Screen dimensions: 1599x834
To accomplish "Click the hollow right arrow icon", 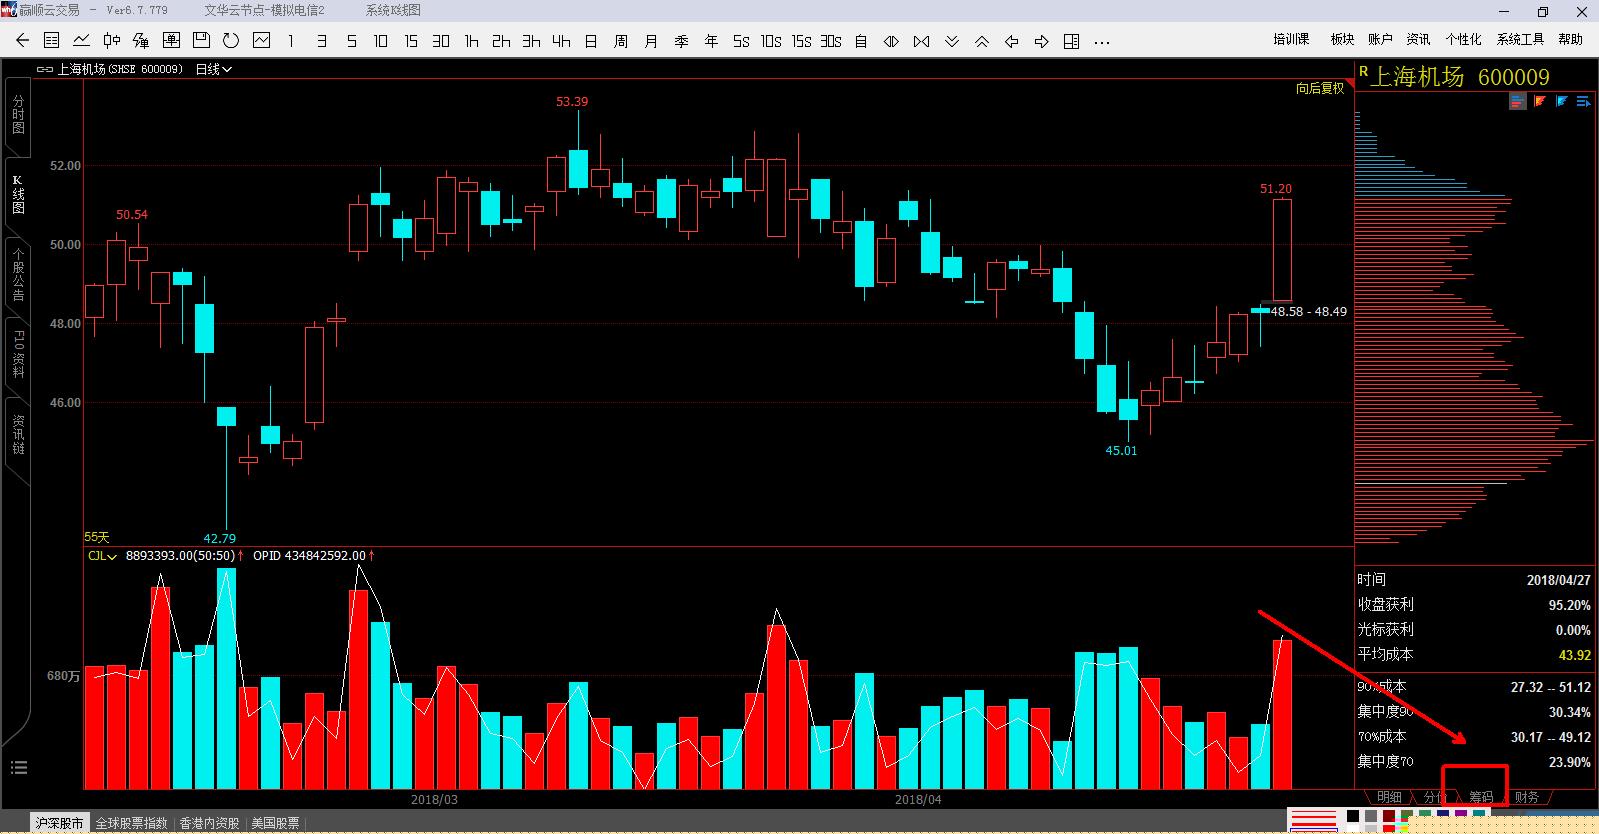I will pyautogui.click(x=1042, y=41).
